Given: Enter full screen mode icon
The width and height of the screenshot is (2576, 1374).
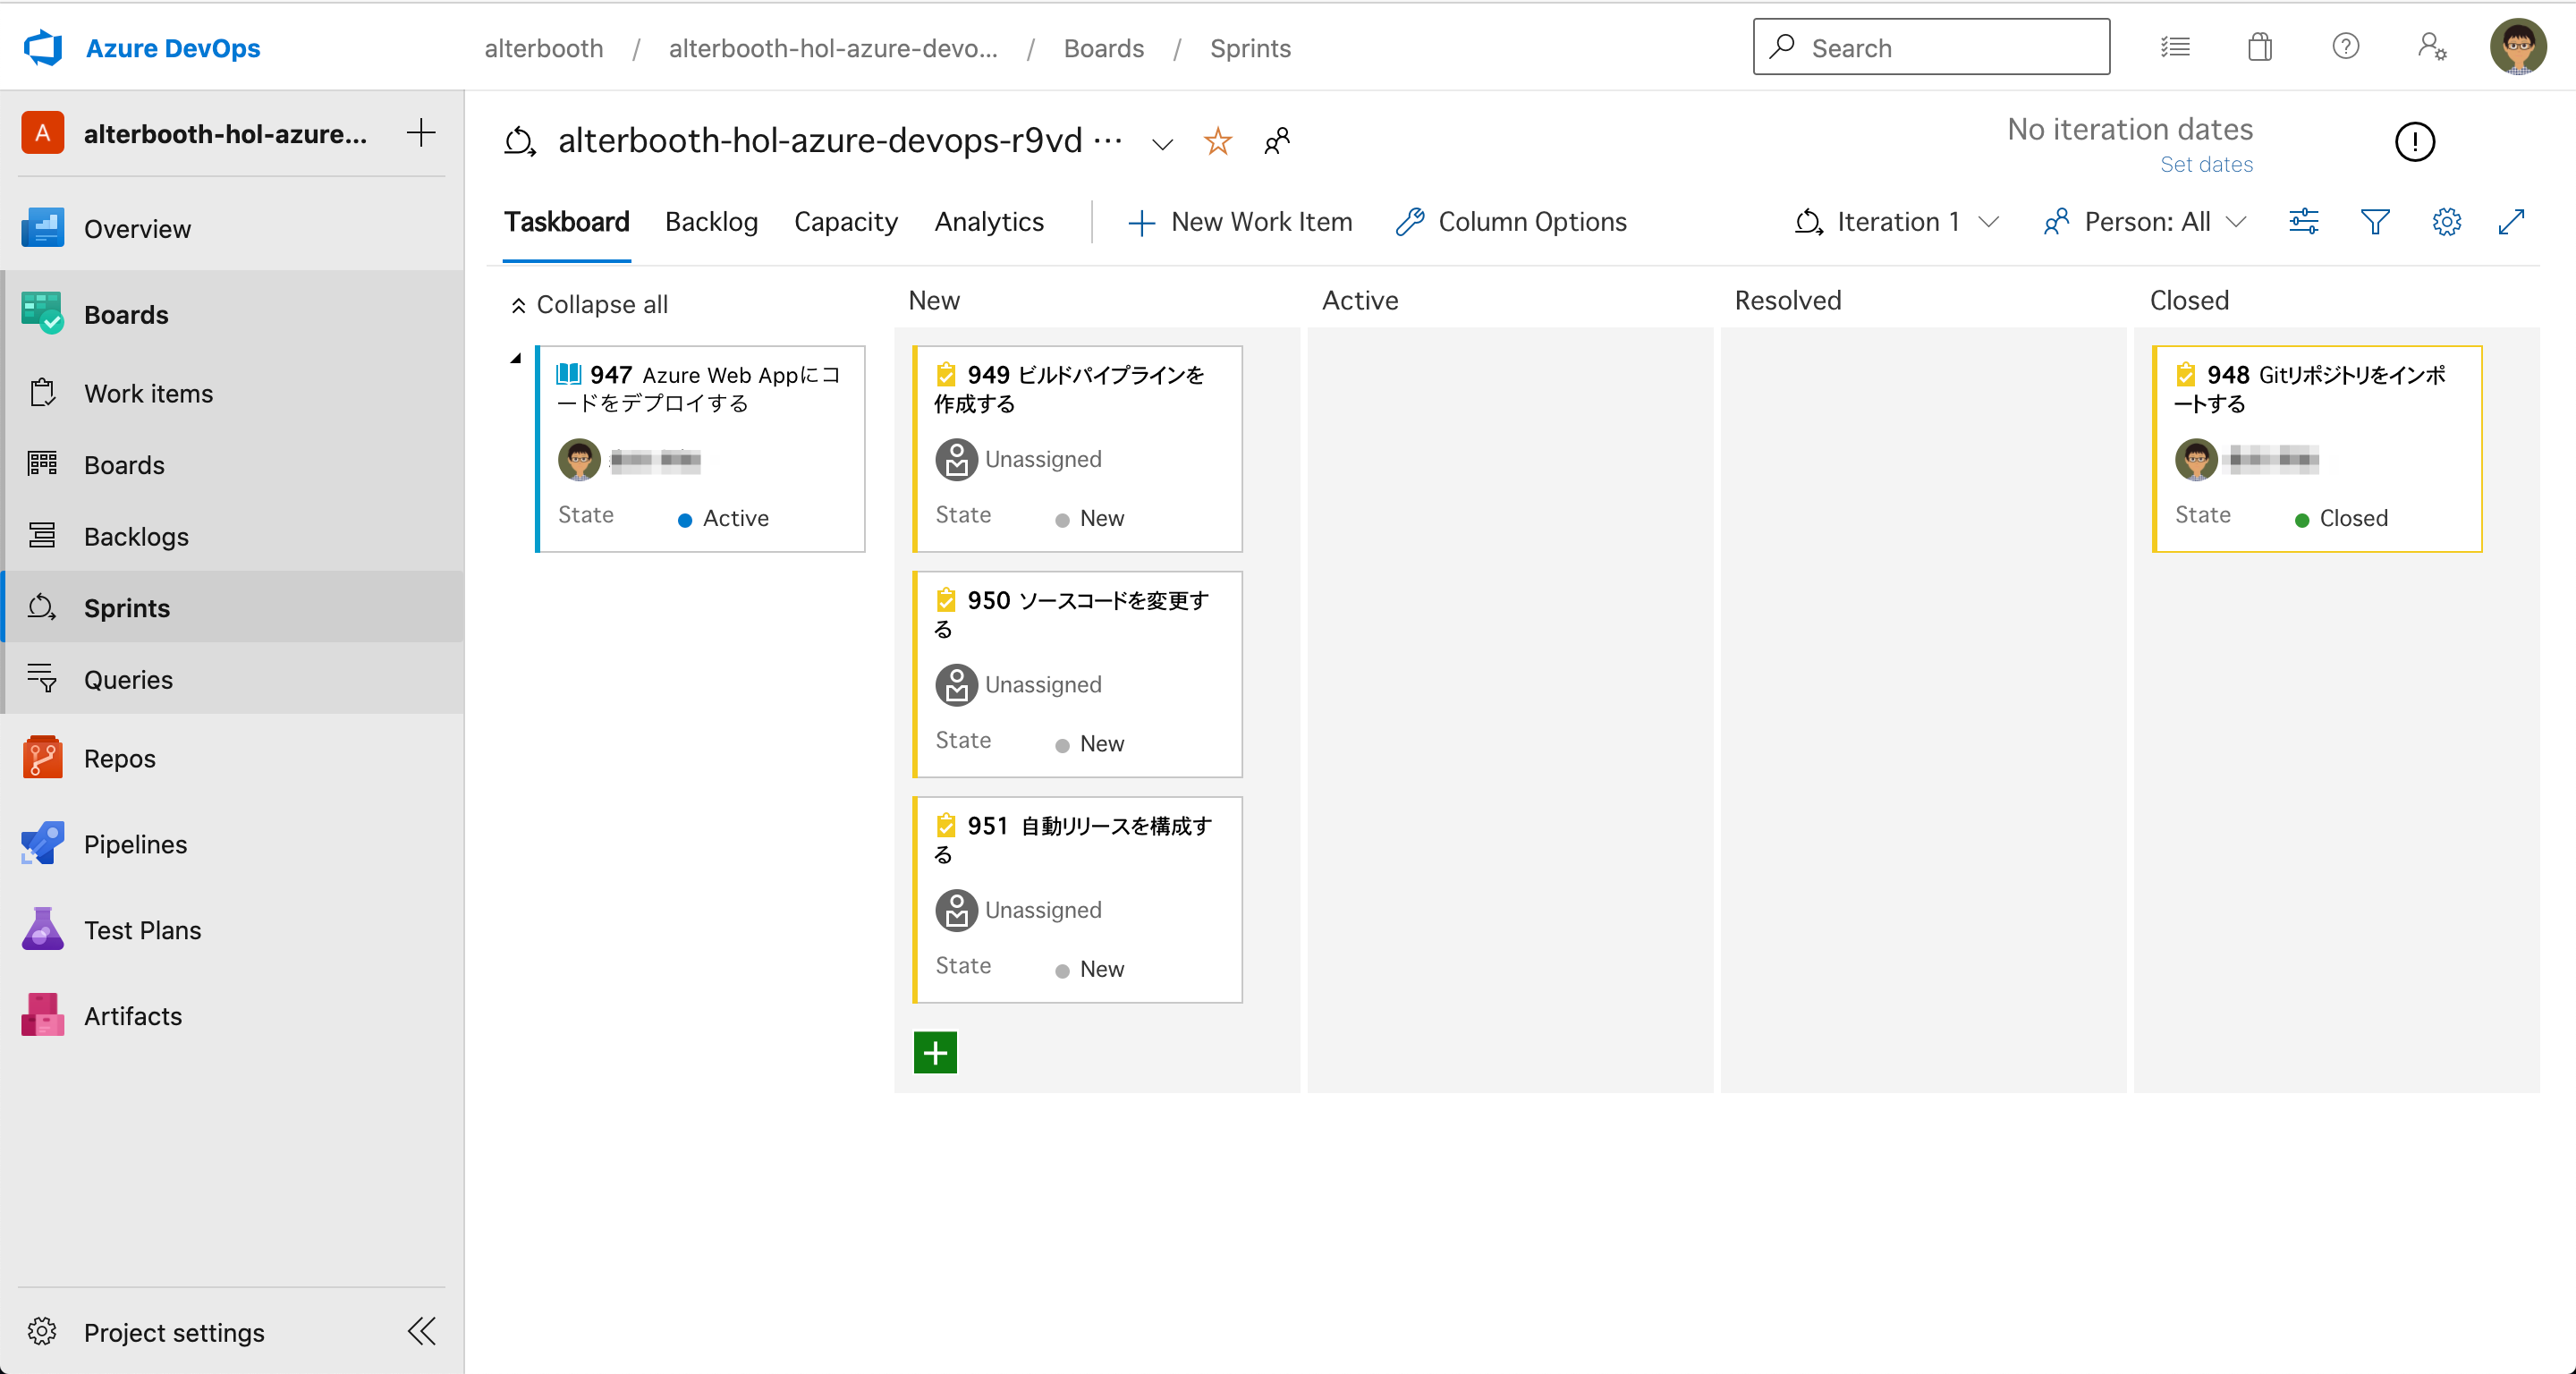Looking at the screenshot, I should coord(2511,222).
